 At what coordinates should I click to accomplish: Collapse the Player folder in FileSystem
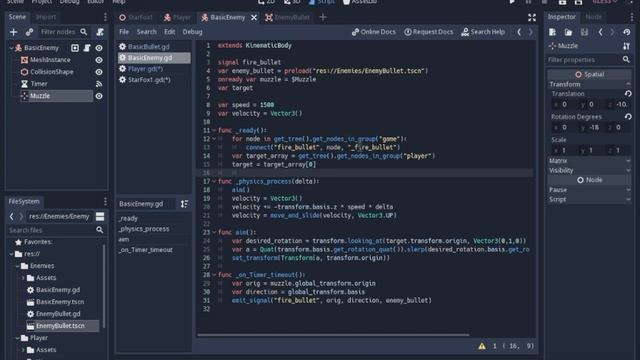click(x=17, y=338)
